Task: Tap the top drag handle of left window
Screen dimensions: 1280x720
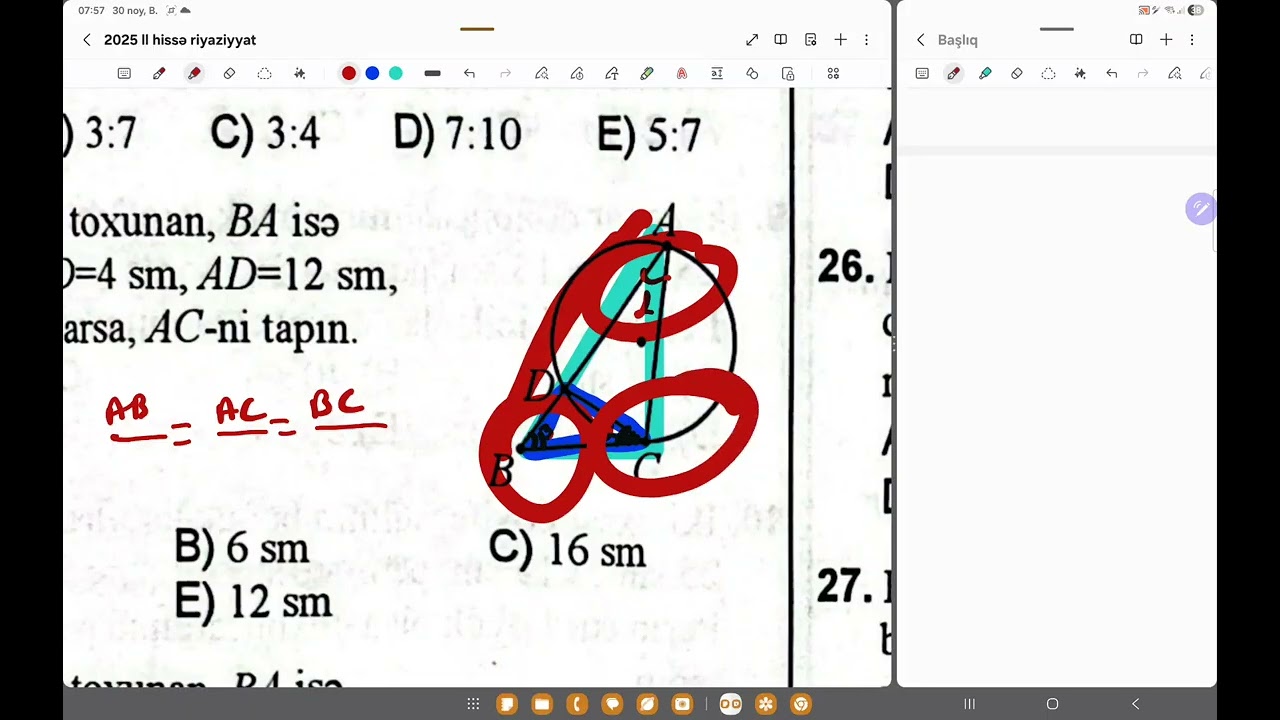Action: 477,29
